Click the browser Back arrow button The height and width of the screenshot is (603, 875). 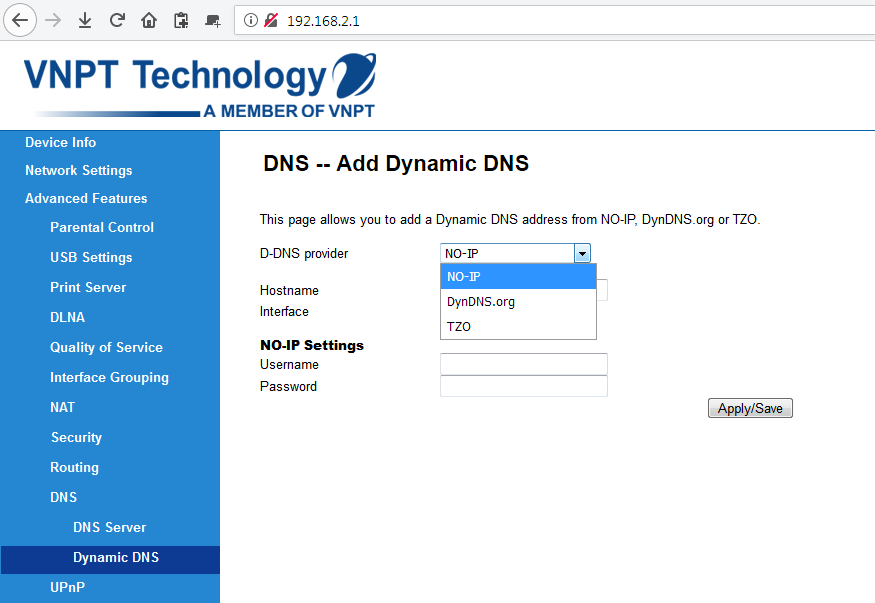[20, 21]
